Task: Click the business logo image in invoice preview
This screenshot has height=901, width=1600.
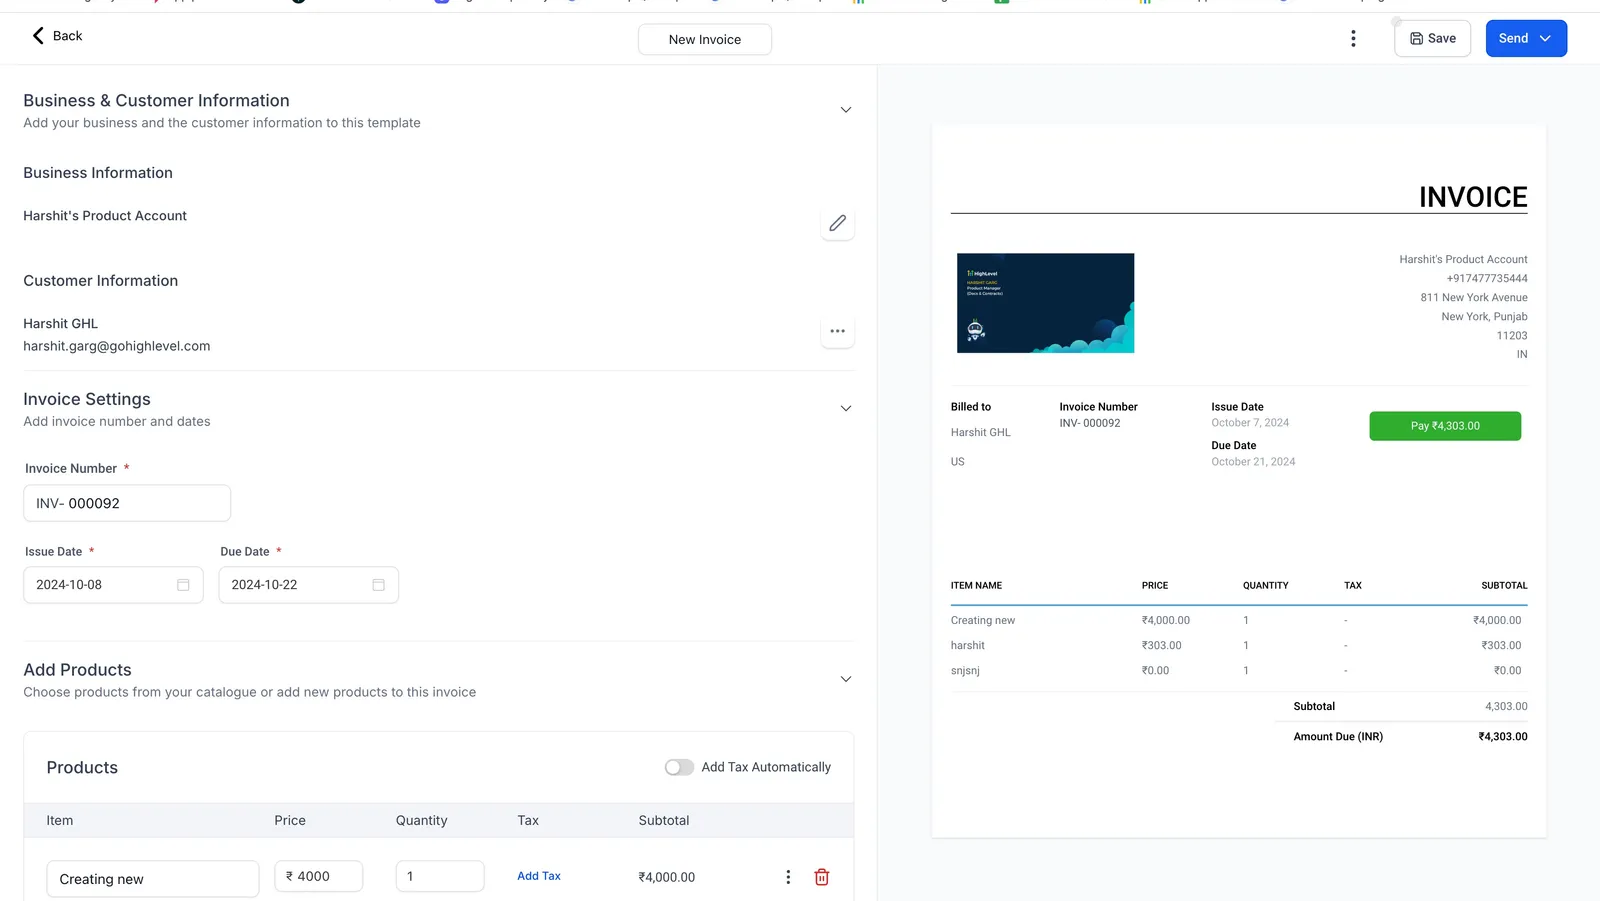Action: point(1045,303)
